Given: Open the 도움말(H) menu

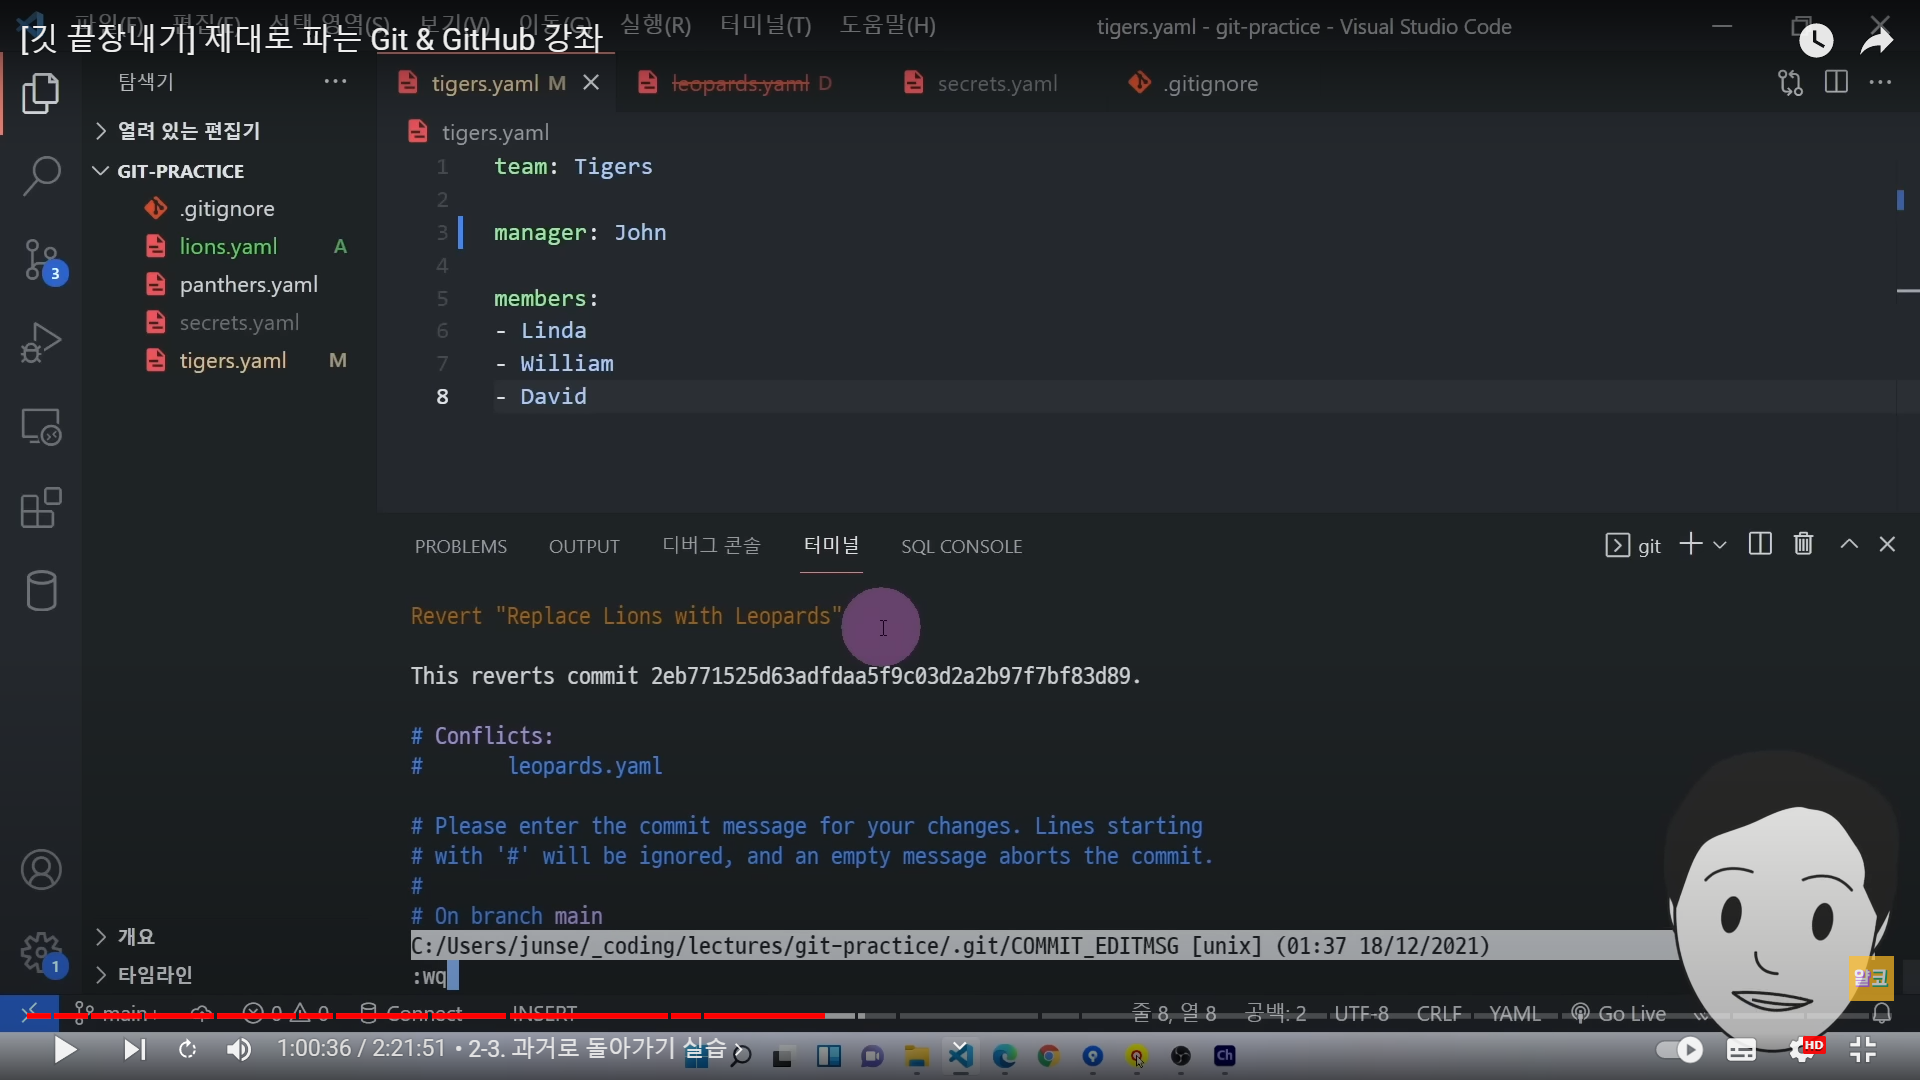Looking at the screenshot, I should click(887, 26).
